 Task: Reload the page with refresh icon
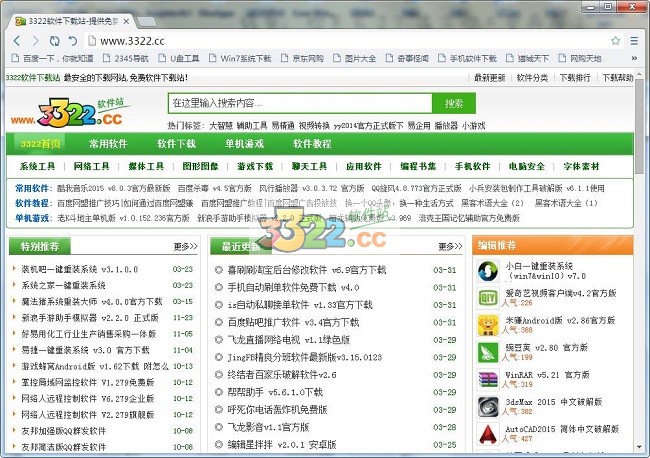click(54, 41)
